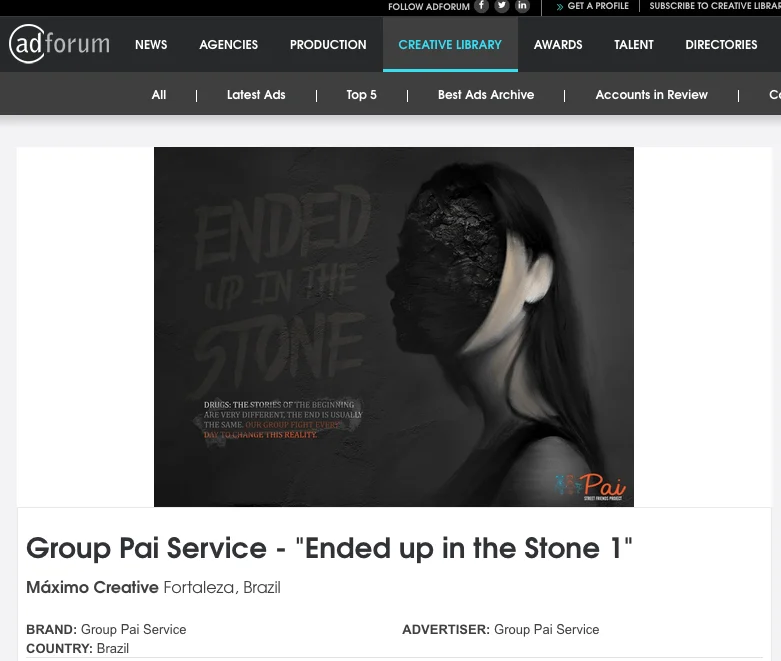Screen dimensions: 781x661
Task: Click the AdForum logo
Action: coord(59,44)
